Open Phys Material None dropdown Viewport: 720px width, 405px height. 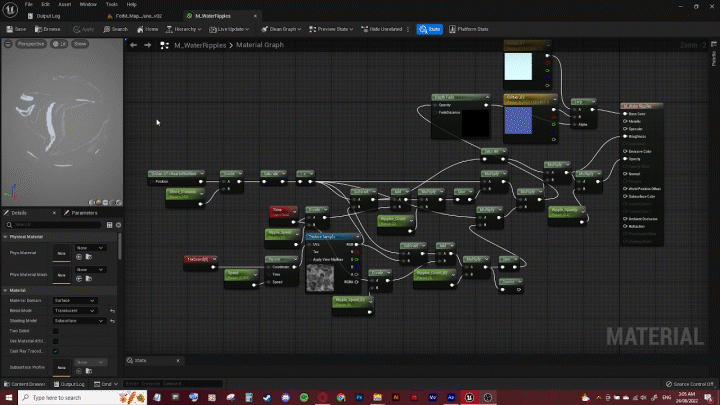click(x=90, y=248)
